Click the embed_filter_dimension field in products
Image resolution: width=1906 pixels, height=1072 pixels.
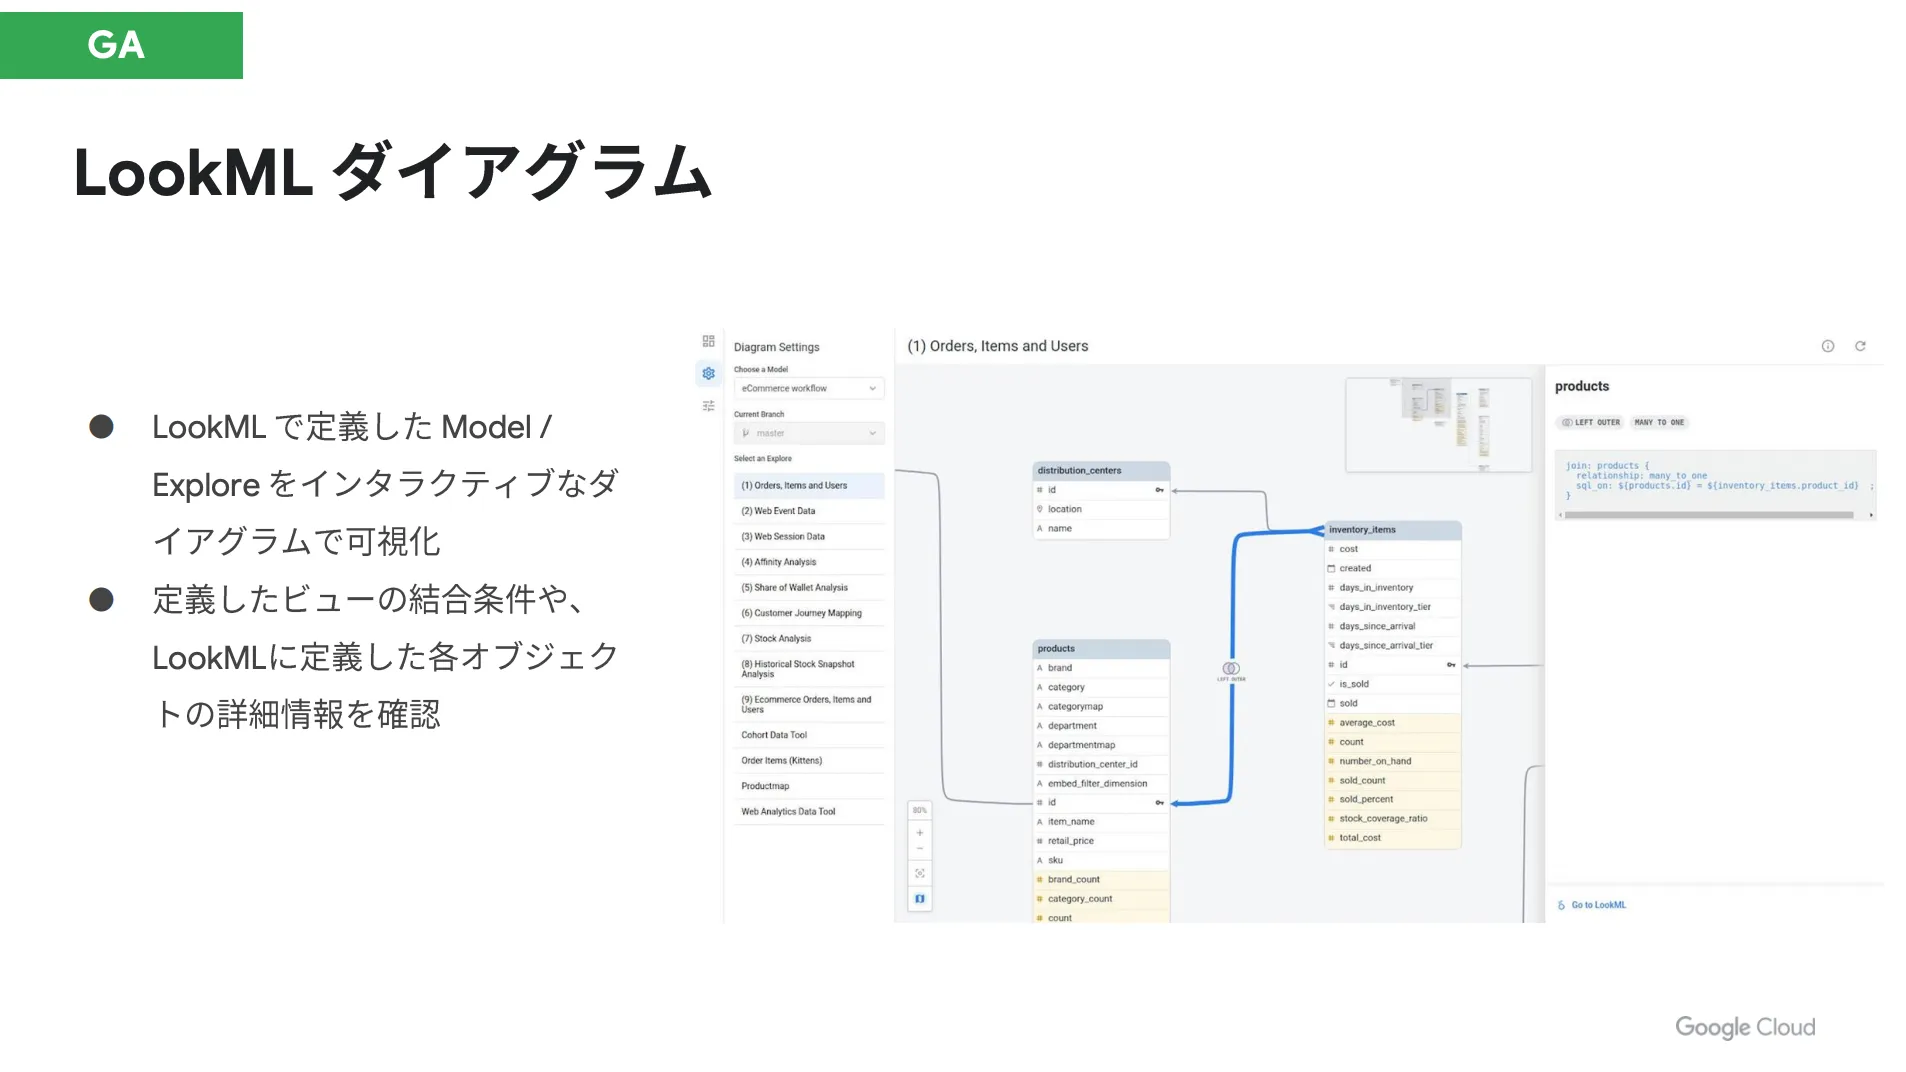1101,783
